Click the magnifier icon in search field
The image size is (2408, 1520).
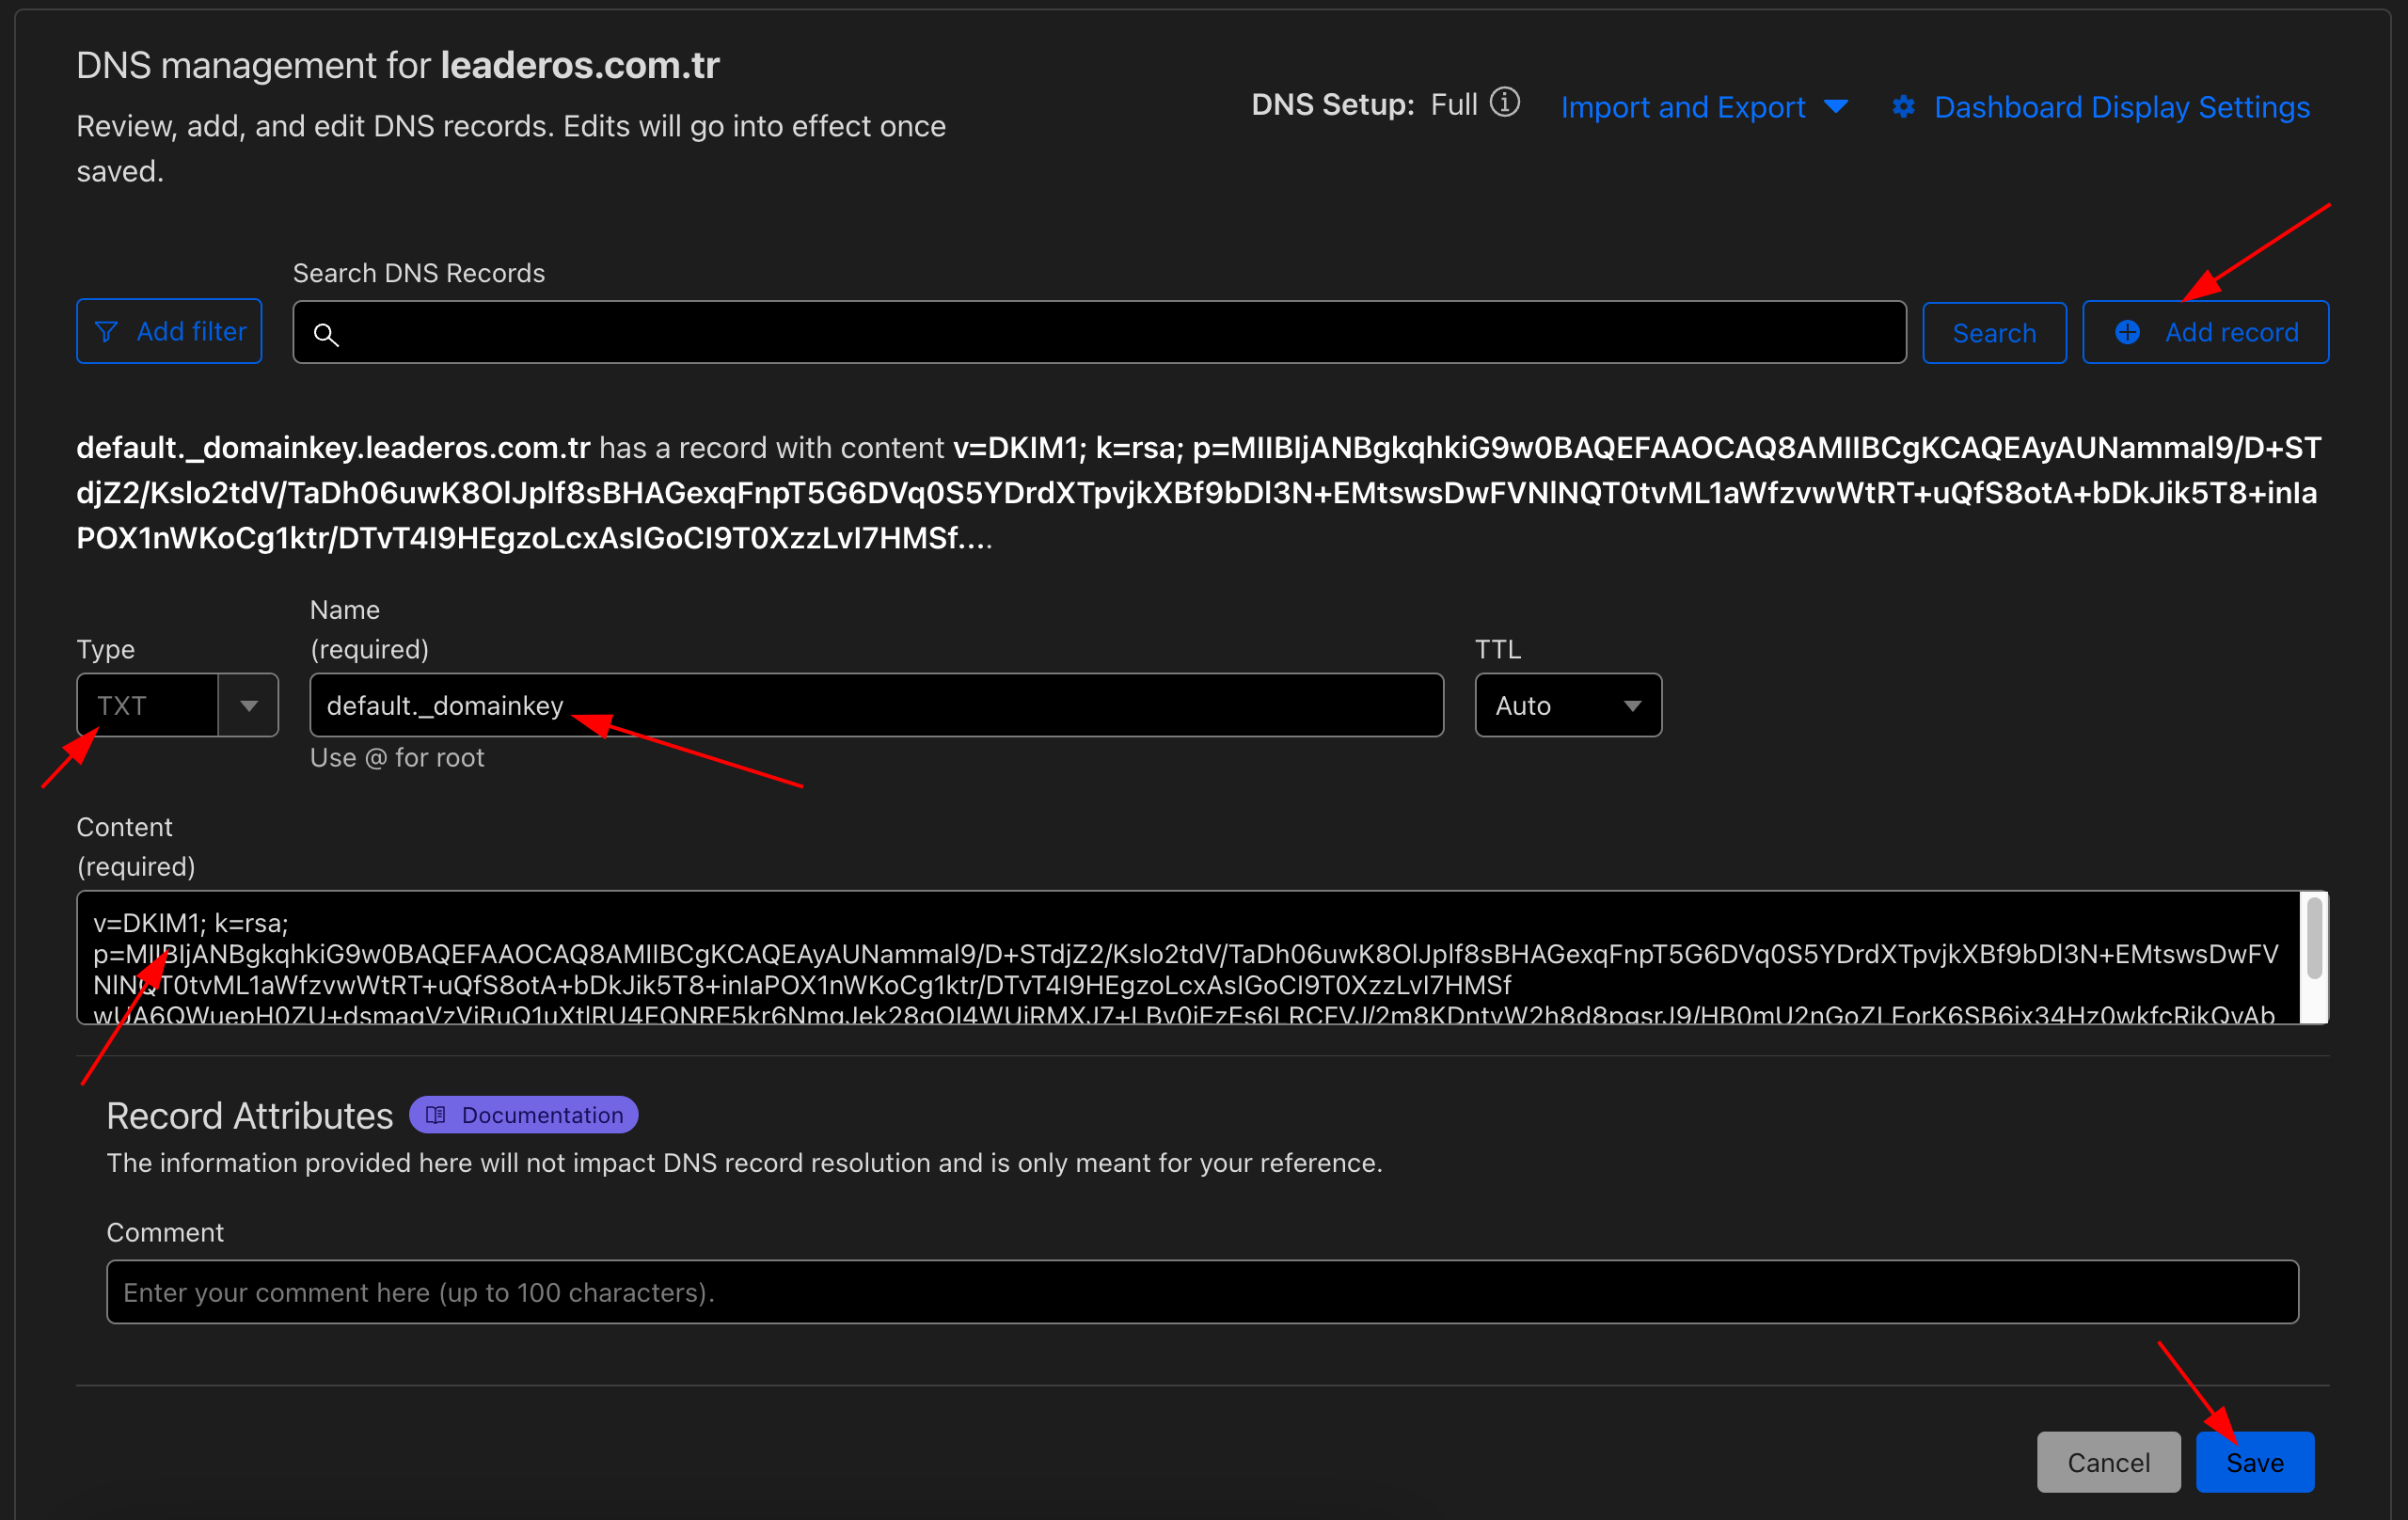click(326, 334)
